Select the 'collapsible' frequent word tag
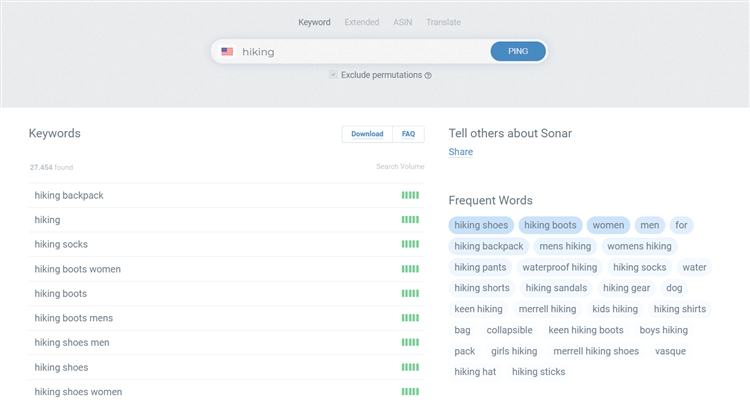The height and width of the screenshot is (404, 750). [510, 330]
